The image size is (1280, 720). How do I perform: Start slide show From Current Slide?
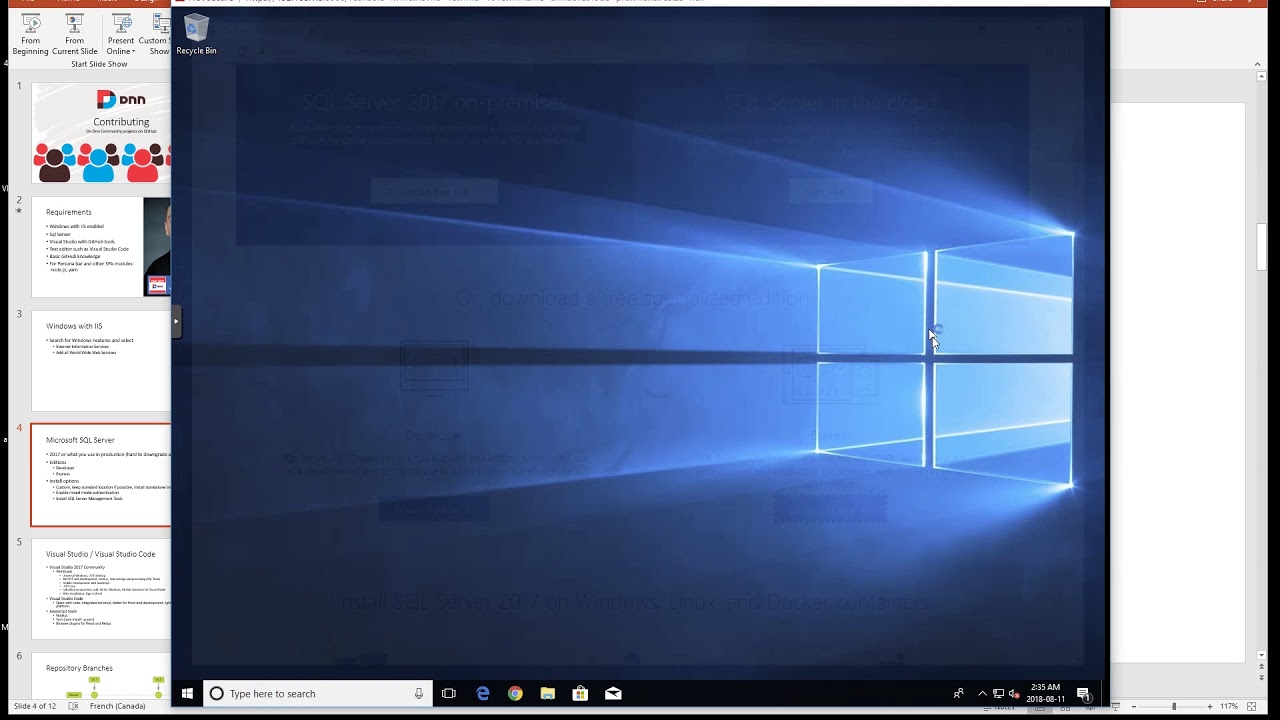click(75, 35)
